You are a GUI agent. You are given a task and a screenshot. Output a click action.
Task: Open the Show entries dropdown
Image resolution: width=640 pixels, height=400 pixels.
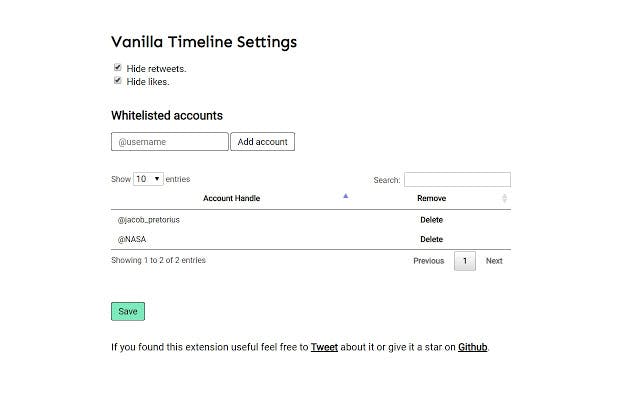[x=148, y=179]
